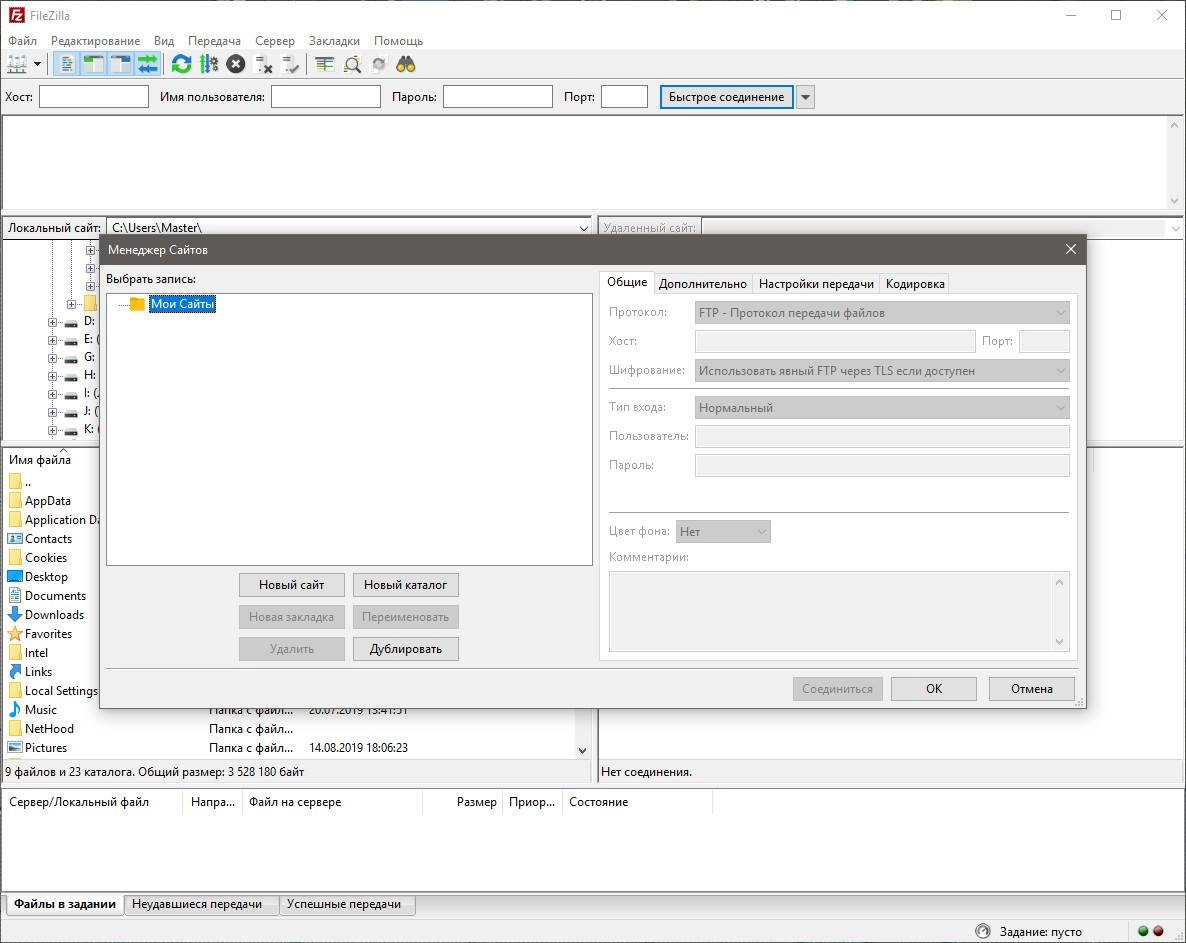Screen dimensions: 1186x943
Task: Select the Downloads folder icon
Action: pyautogui.click(x=15, y=614)
